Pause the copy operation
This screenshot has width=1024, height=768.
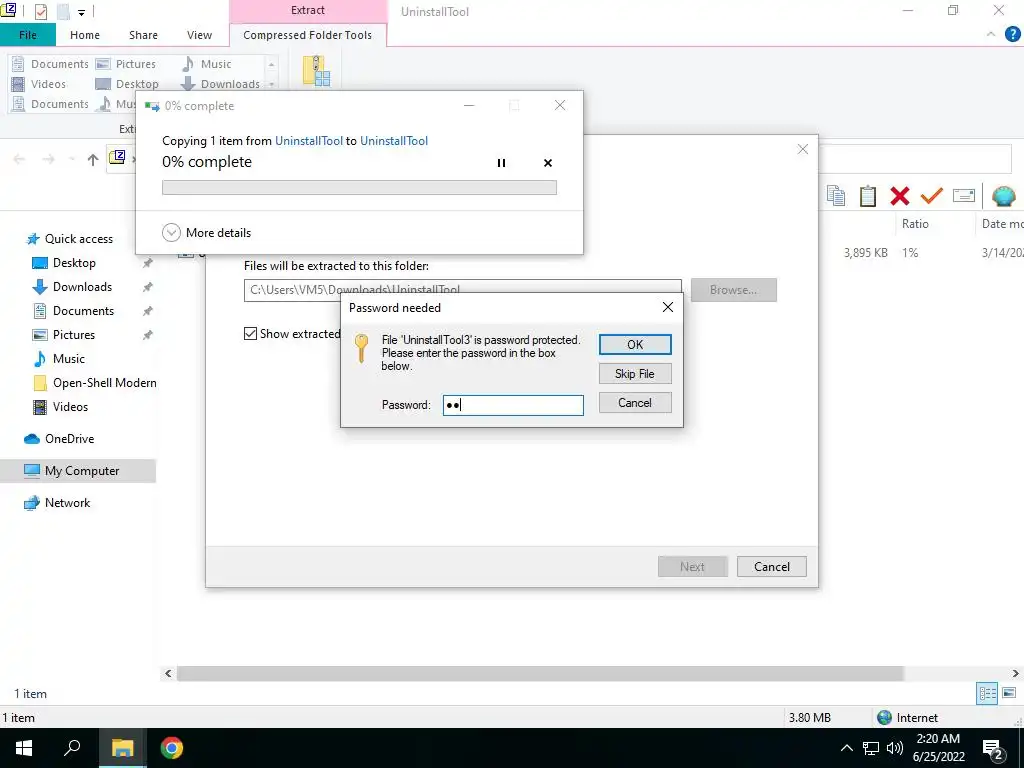[501, 163]
